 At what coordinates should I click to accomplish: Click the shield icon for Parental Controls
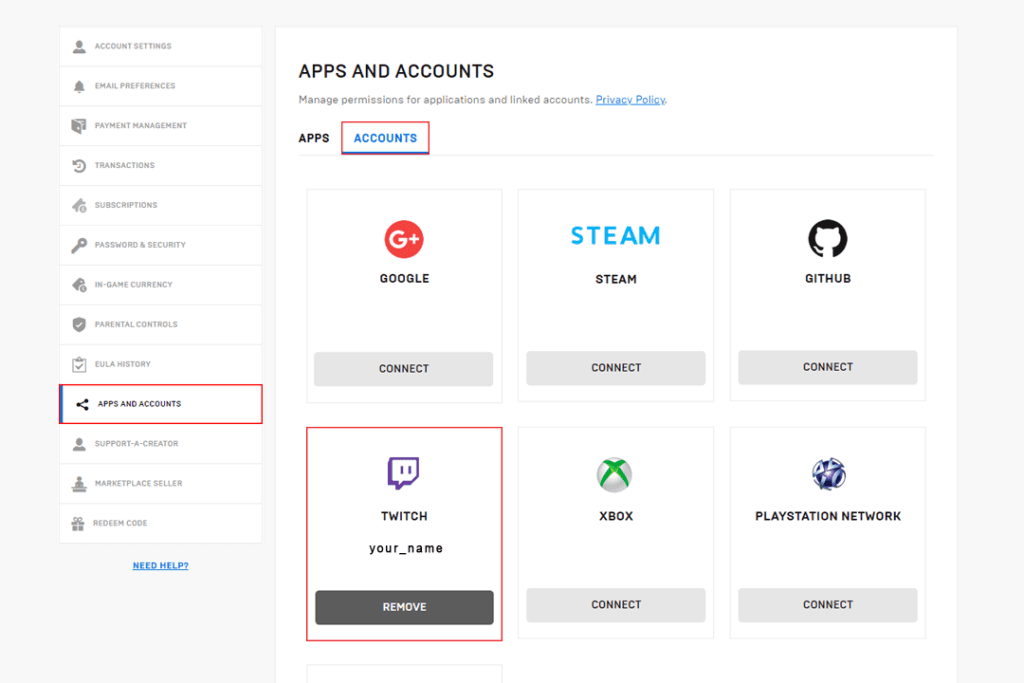tap(79, 324)
